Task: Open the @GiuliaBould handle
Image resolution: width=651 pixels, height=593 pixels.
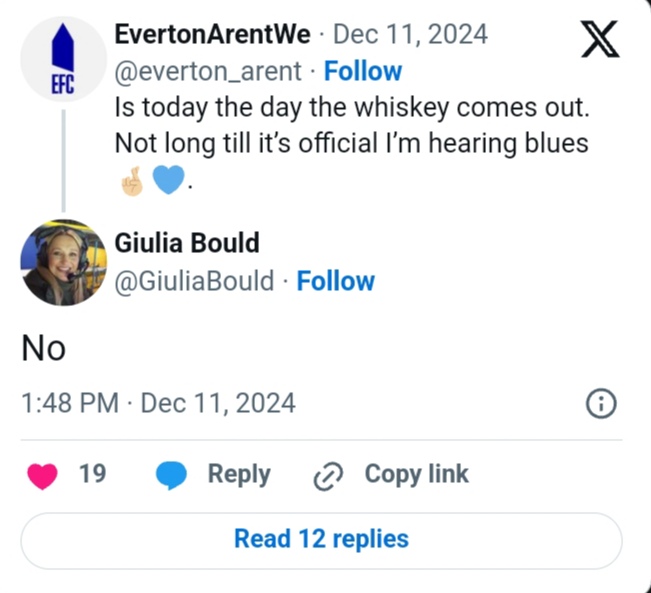Action: coord(195,281)
